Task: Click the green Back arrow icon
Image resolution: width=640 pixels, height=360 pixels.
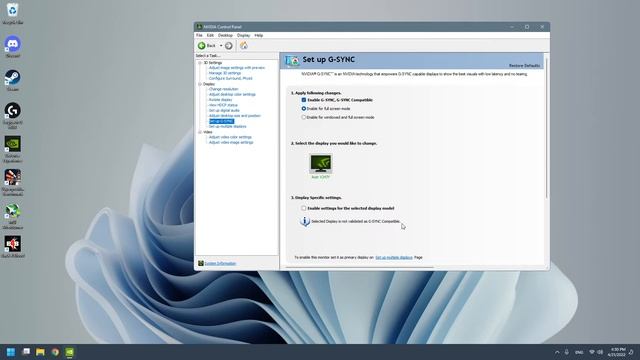Action: pos(202,46)
